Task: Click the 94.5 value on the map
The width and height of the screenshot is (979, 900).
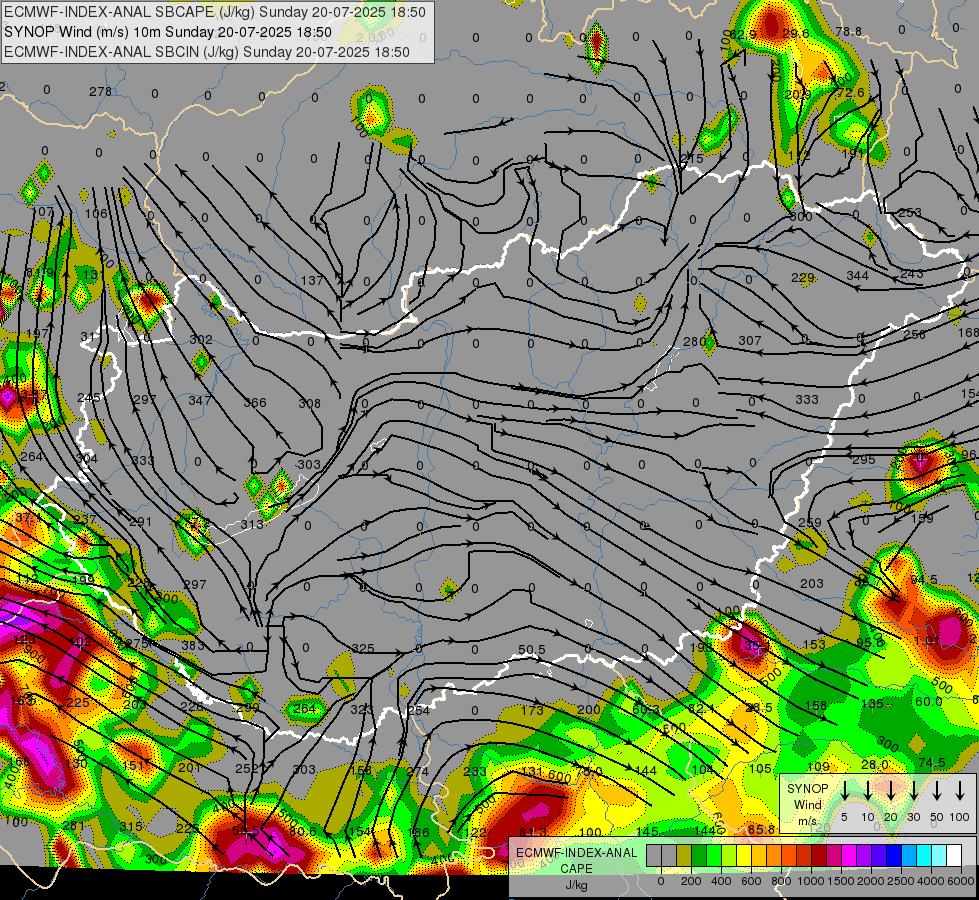Action: [x=923, y=580]
